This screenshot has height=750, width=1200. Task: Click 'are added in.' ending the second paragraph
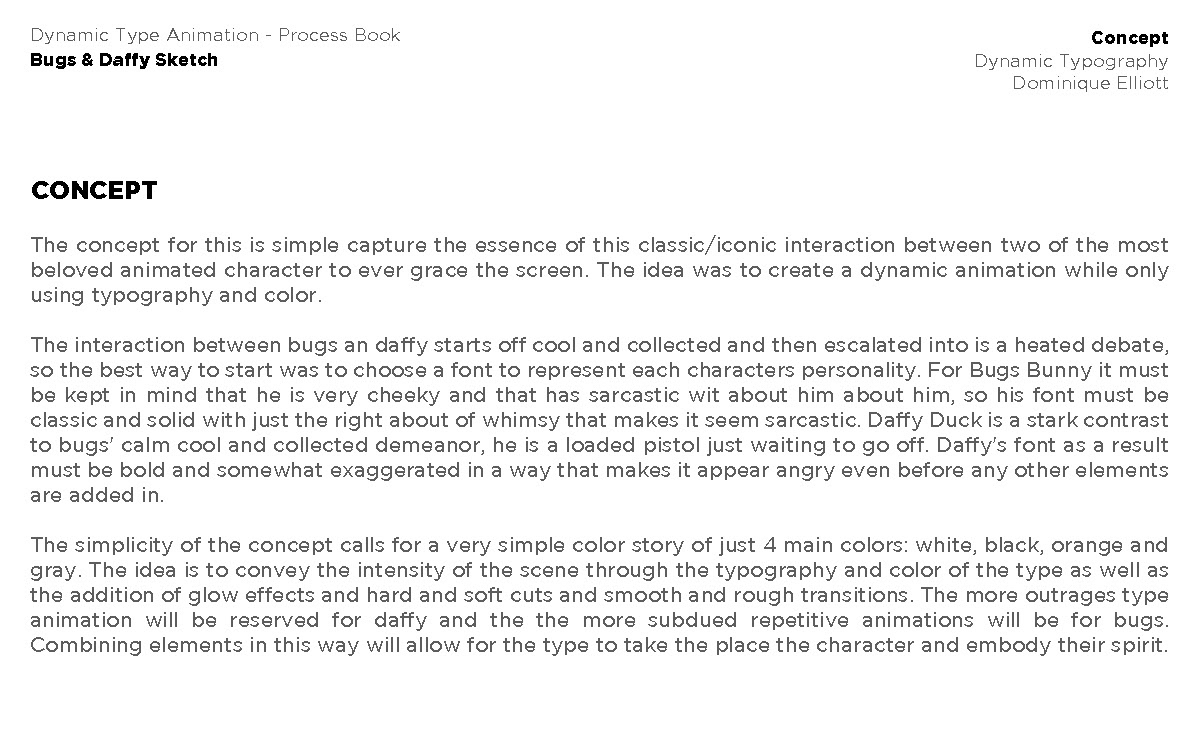97,495
